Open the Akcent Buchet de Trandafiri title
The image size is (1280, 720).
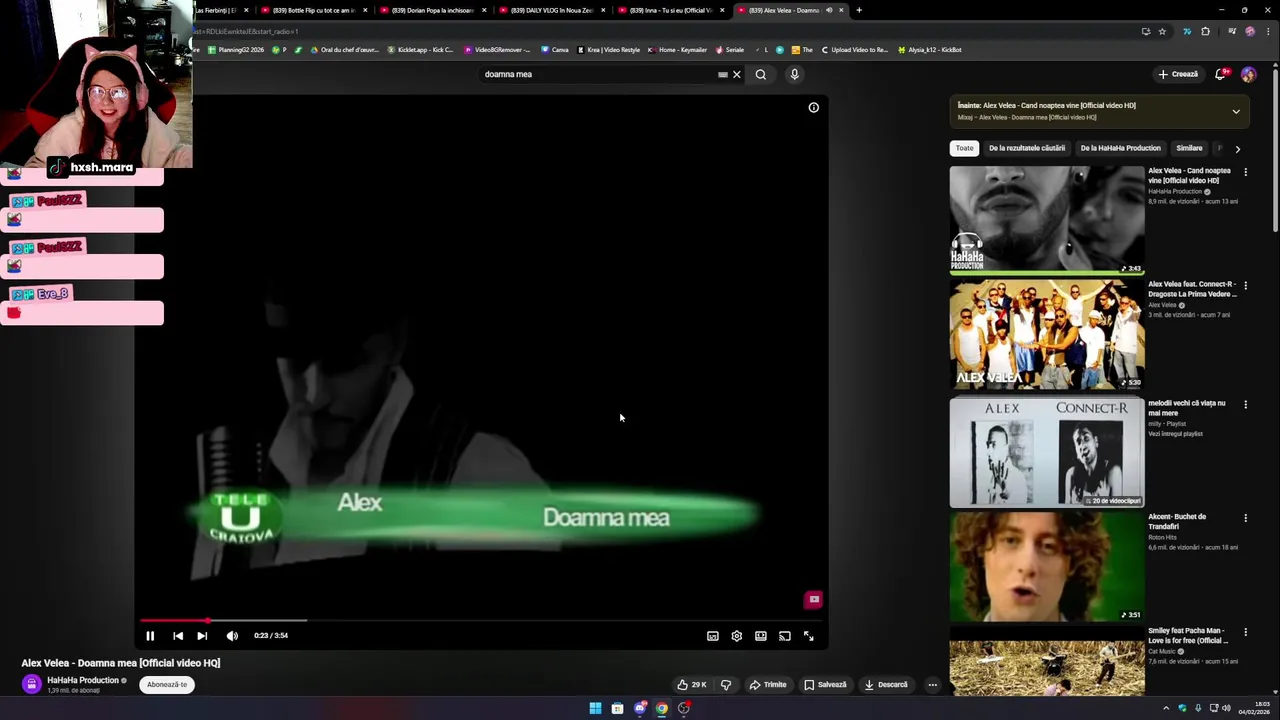[x=1177, y=521]
